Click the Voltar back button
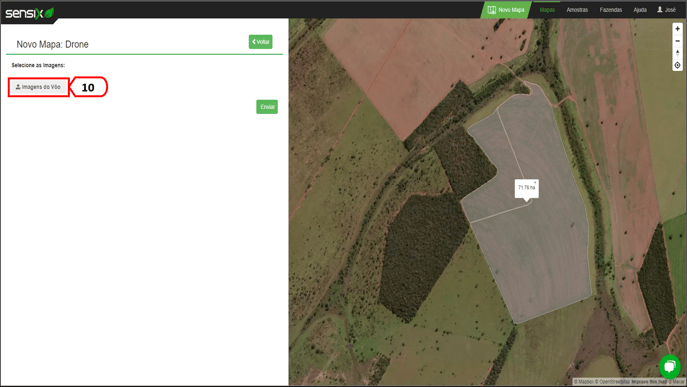687x387 pixels. pyautogui.click(x=261, y=42)
